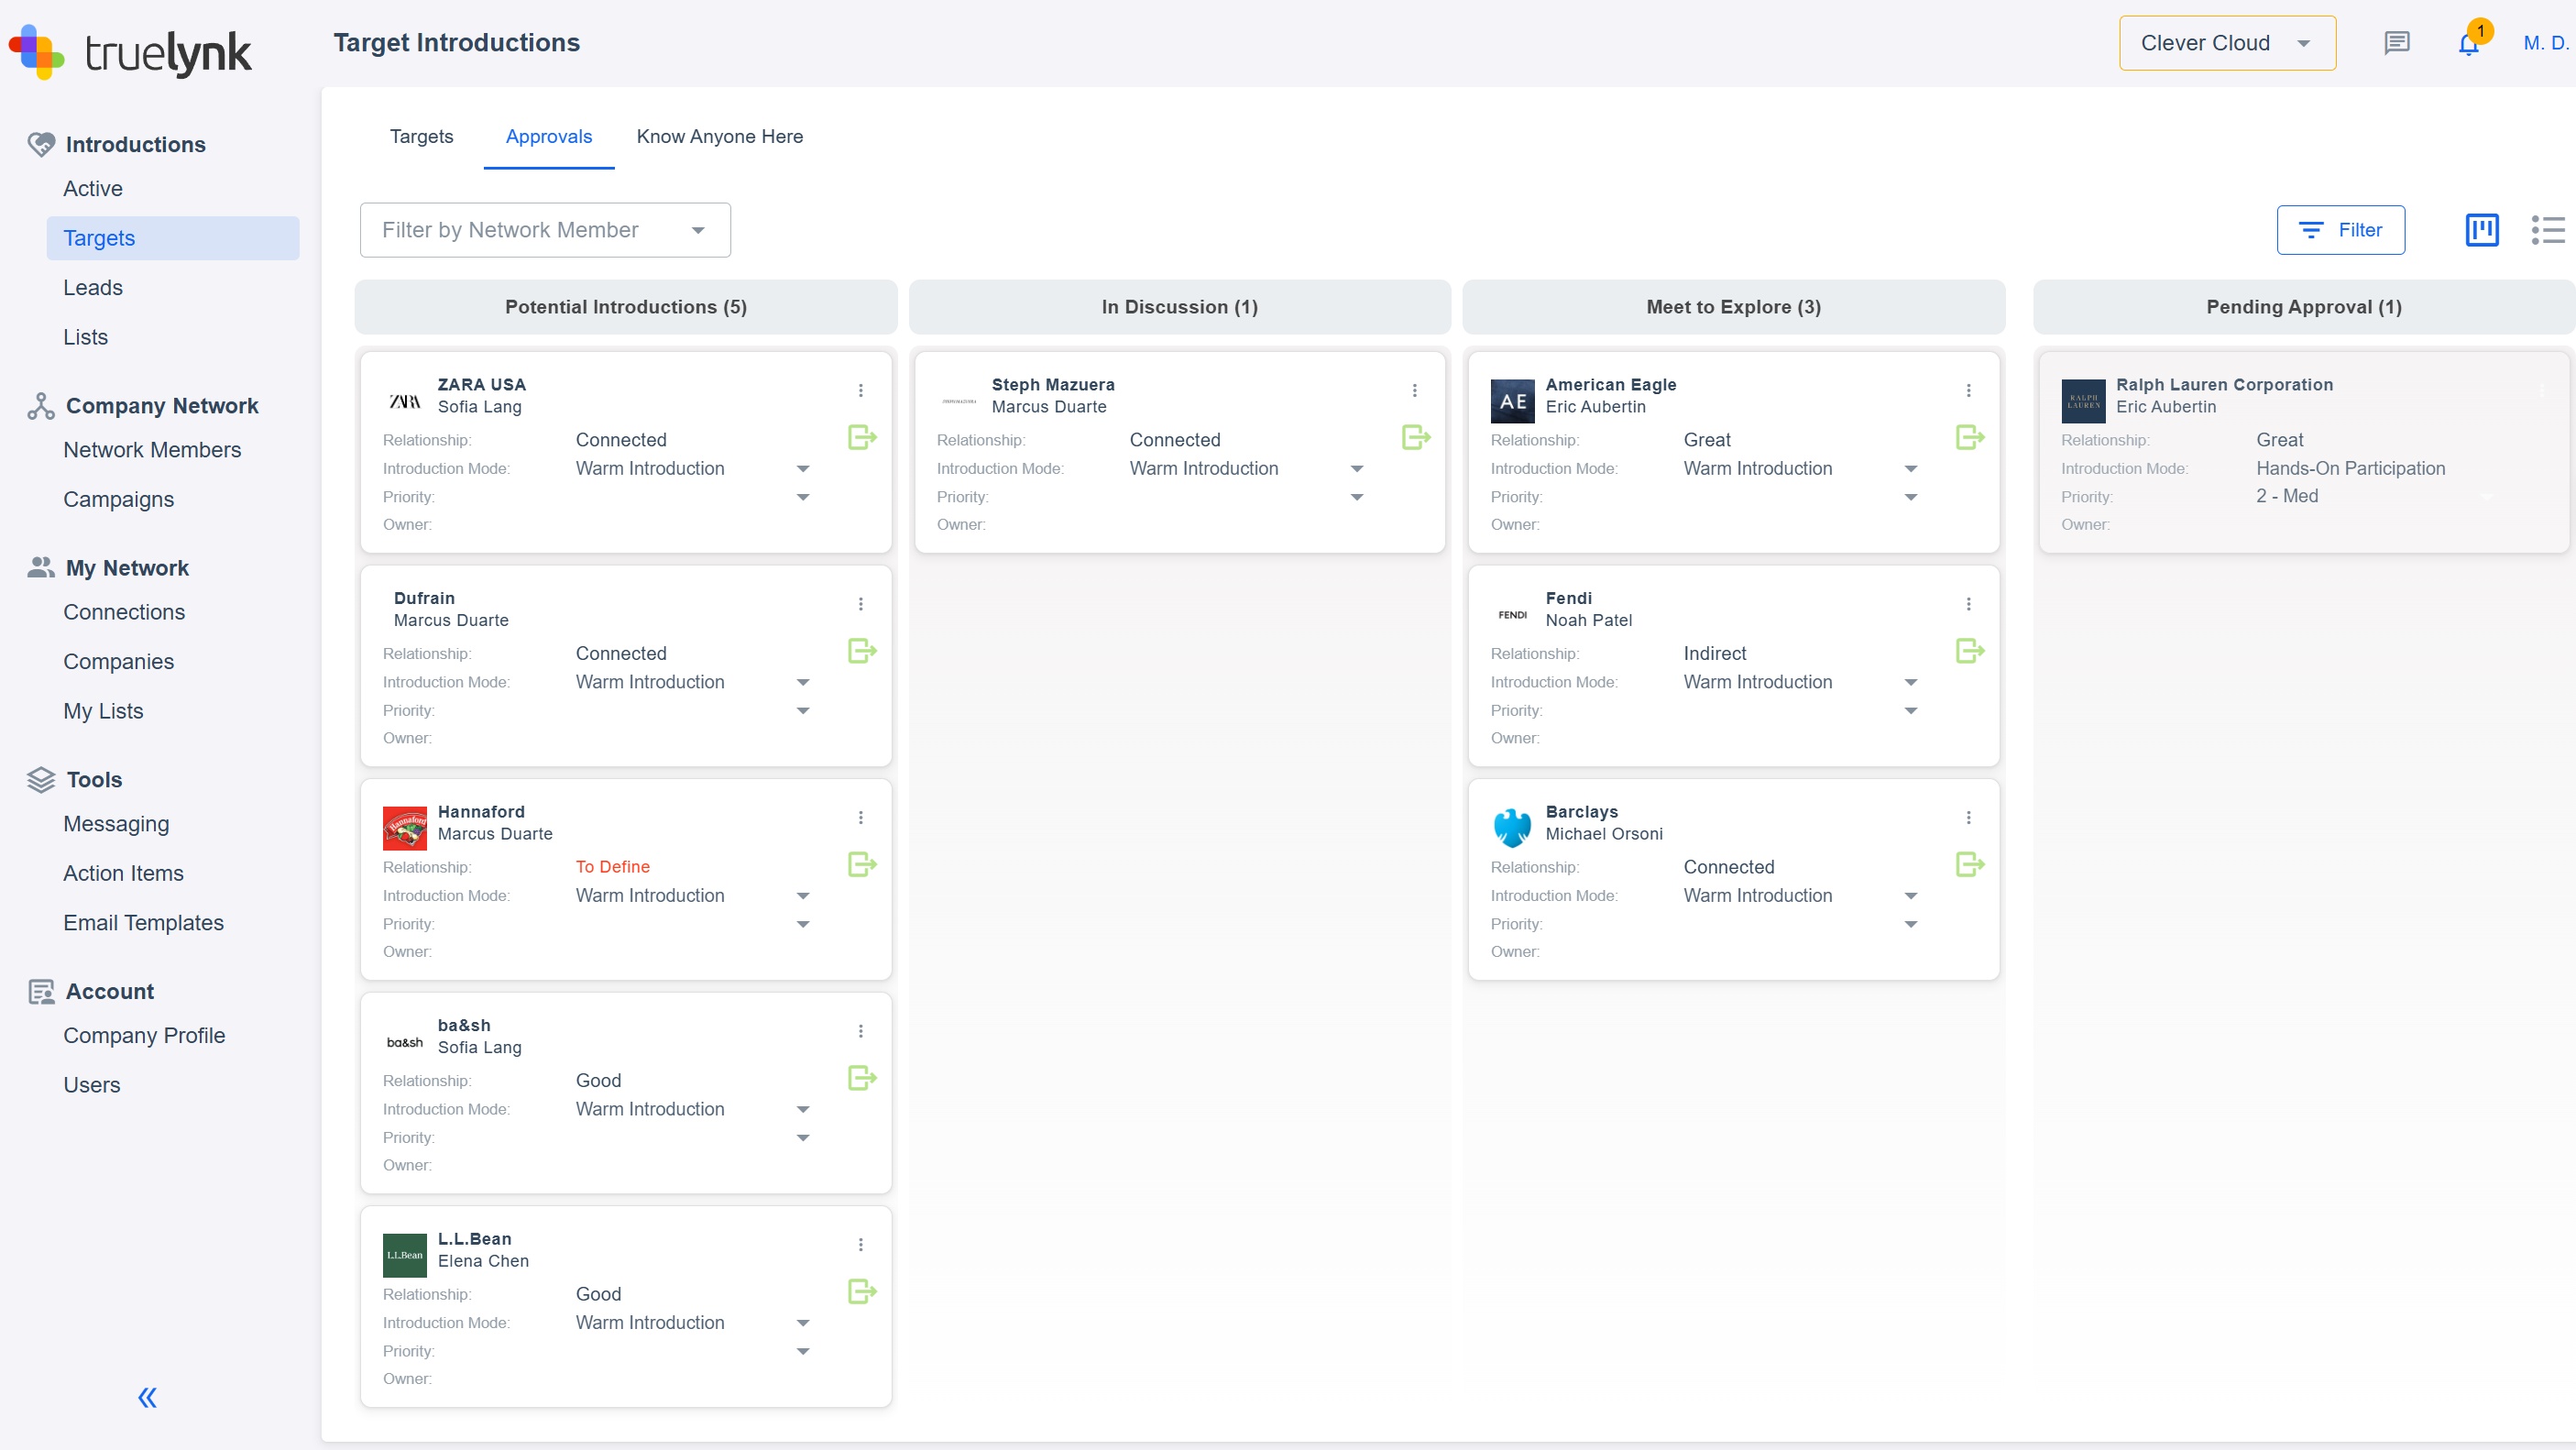Expand Dufrain Introduction Mode dropdown

(x=803, y=682)
